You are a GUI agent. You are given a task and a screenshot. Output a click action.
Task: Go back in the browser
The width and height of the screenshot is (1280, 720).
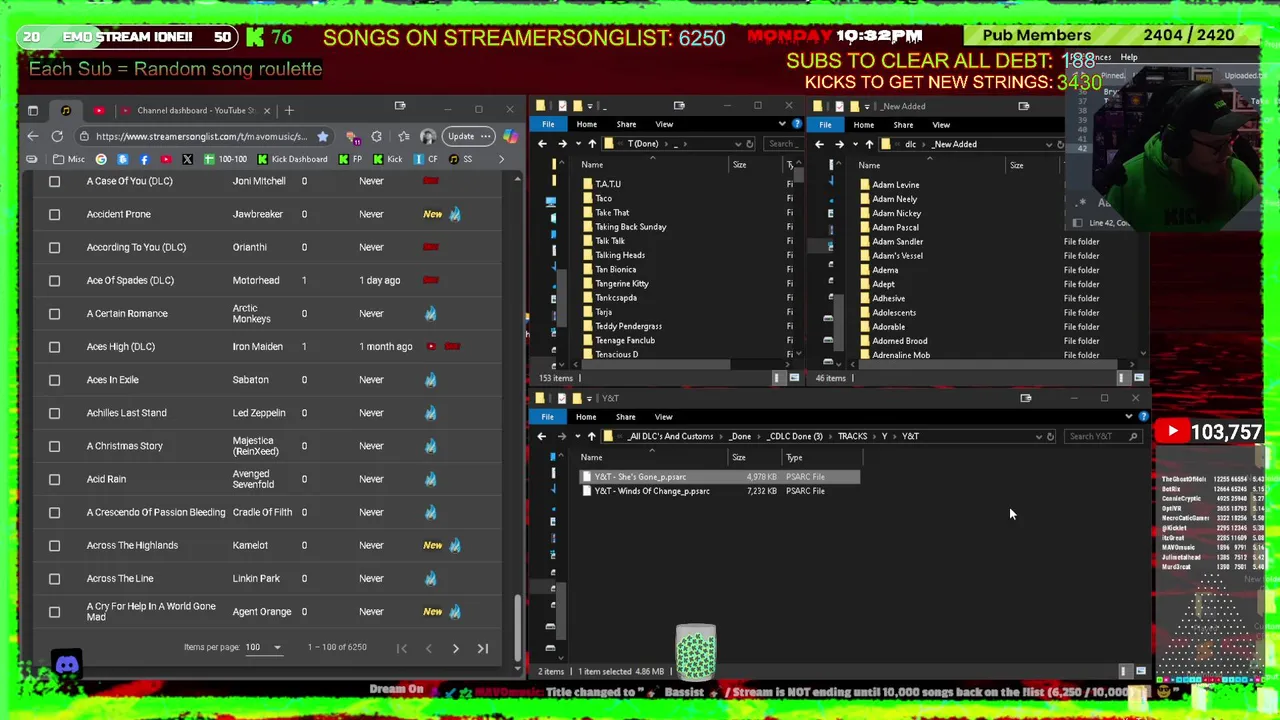tap(33, 136)
